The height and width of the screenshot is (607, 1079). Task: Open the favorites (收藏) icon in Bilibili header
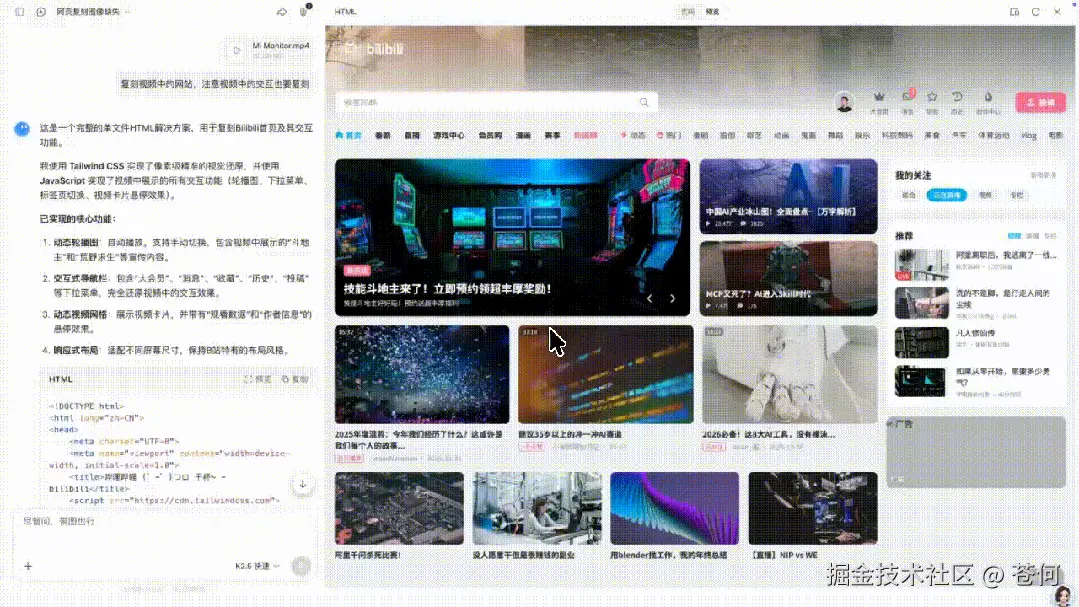[x=932, y=99]
